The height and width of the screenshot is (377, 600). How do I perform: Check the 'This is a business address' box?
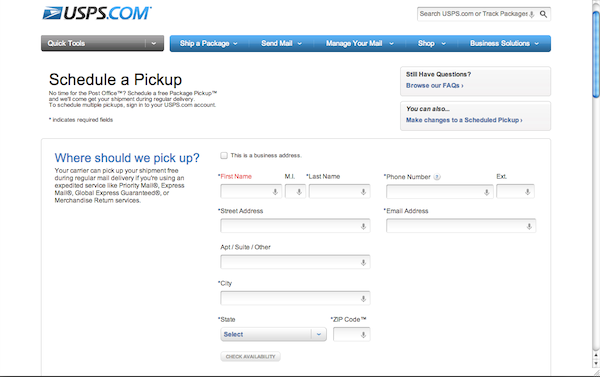[224, 155]
